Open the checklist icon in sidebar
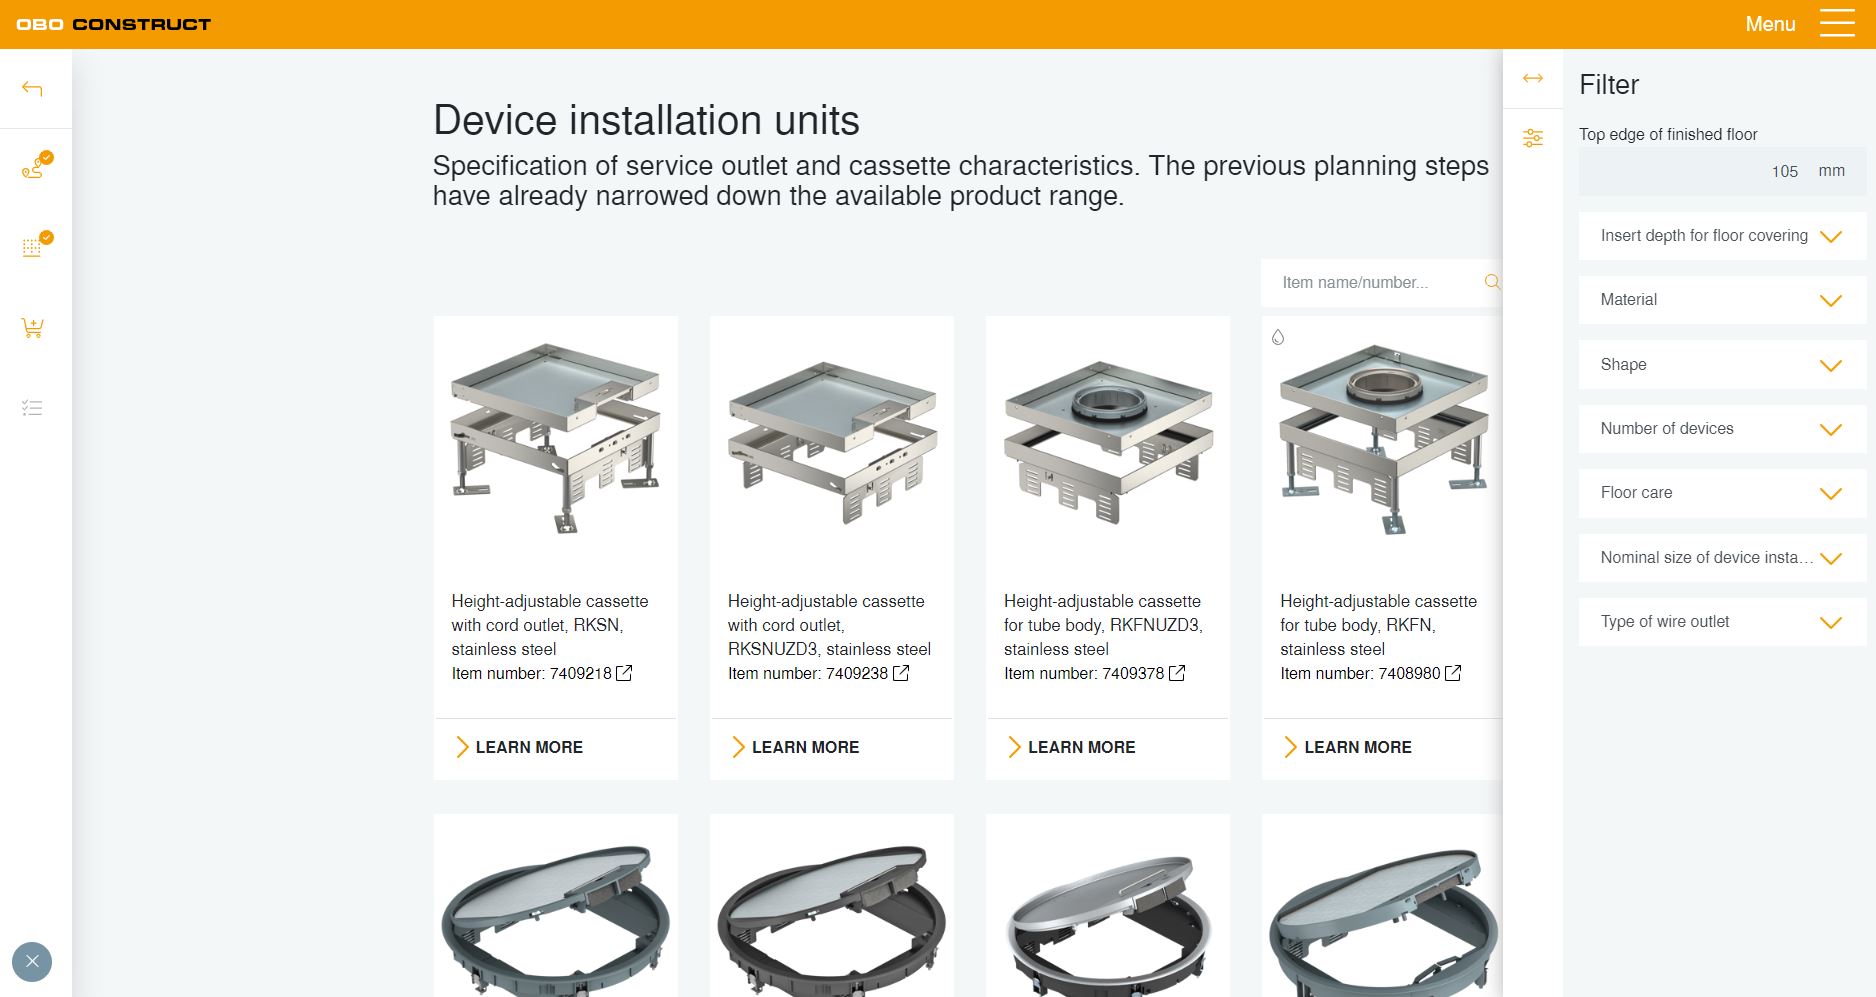The image size is (1876, 997). 32,408
